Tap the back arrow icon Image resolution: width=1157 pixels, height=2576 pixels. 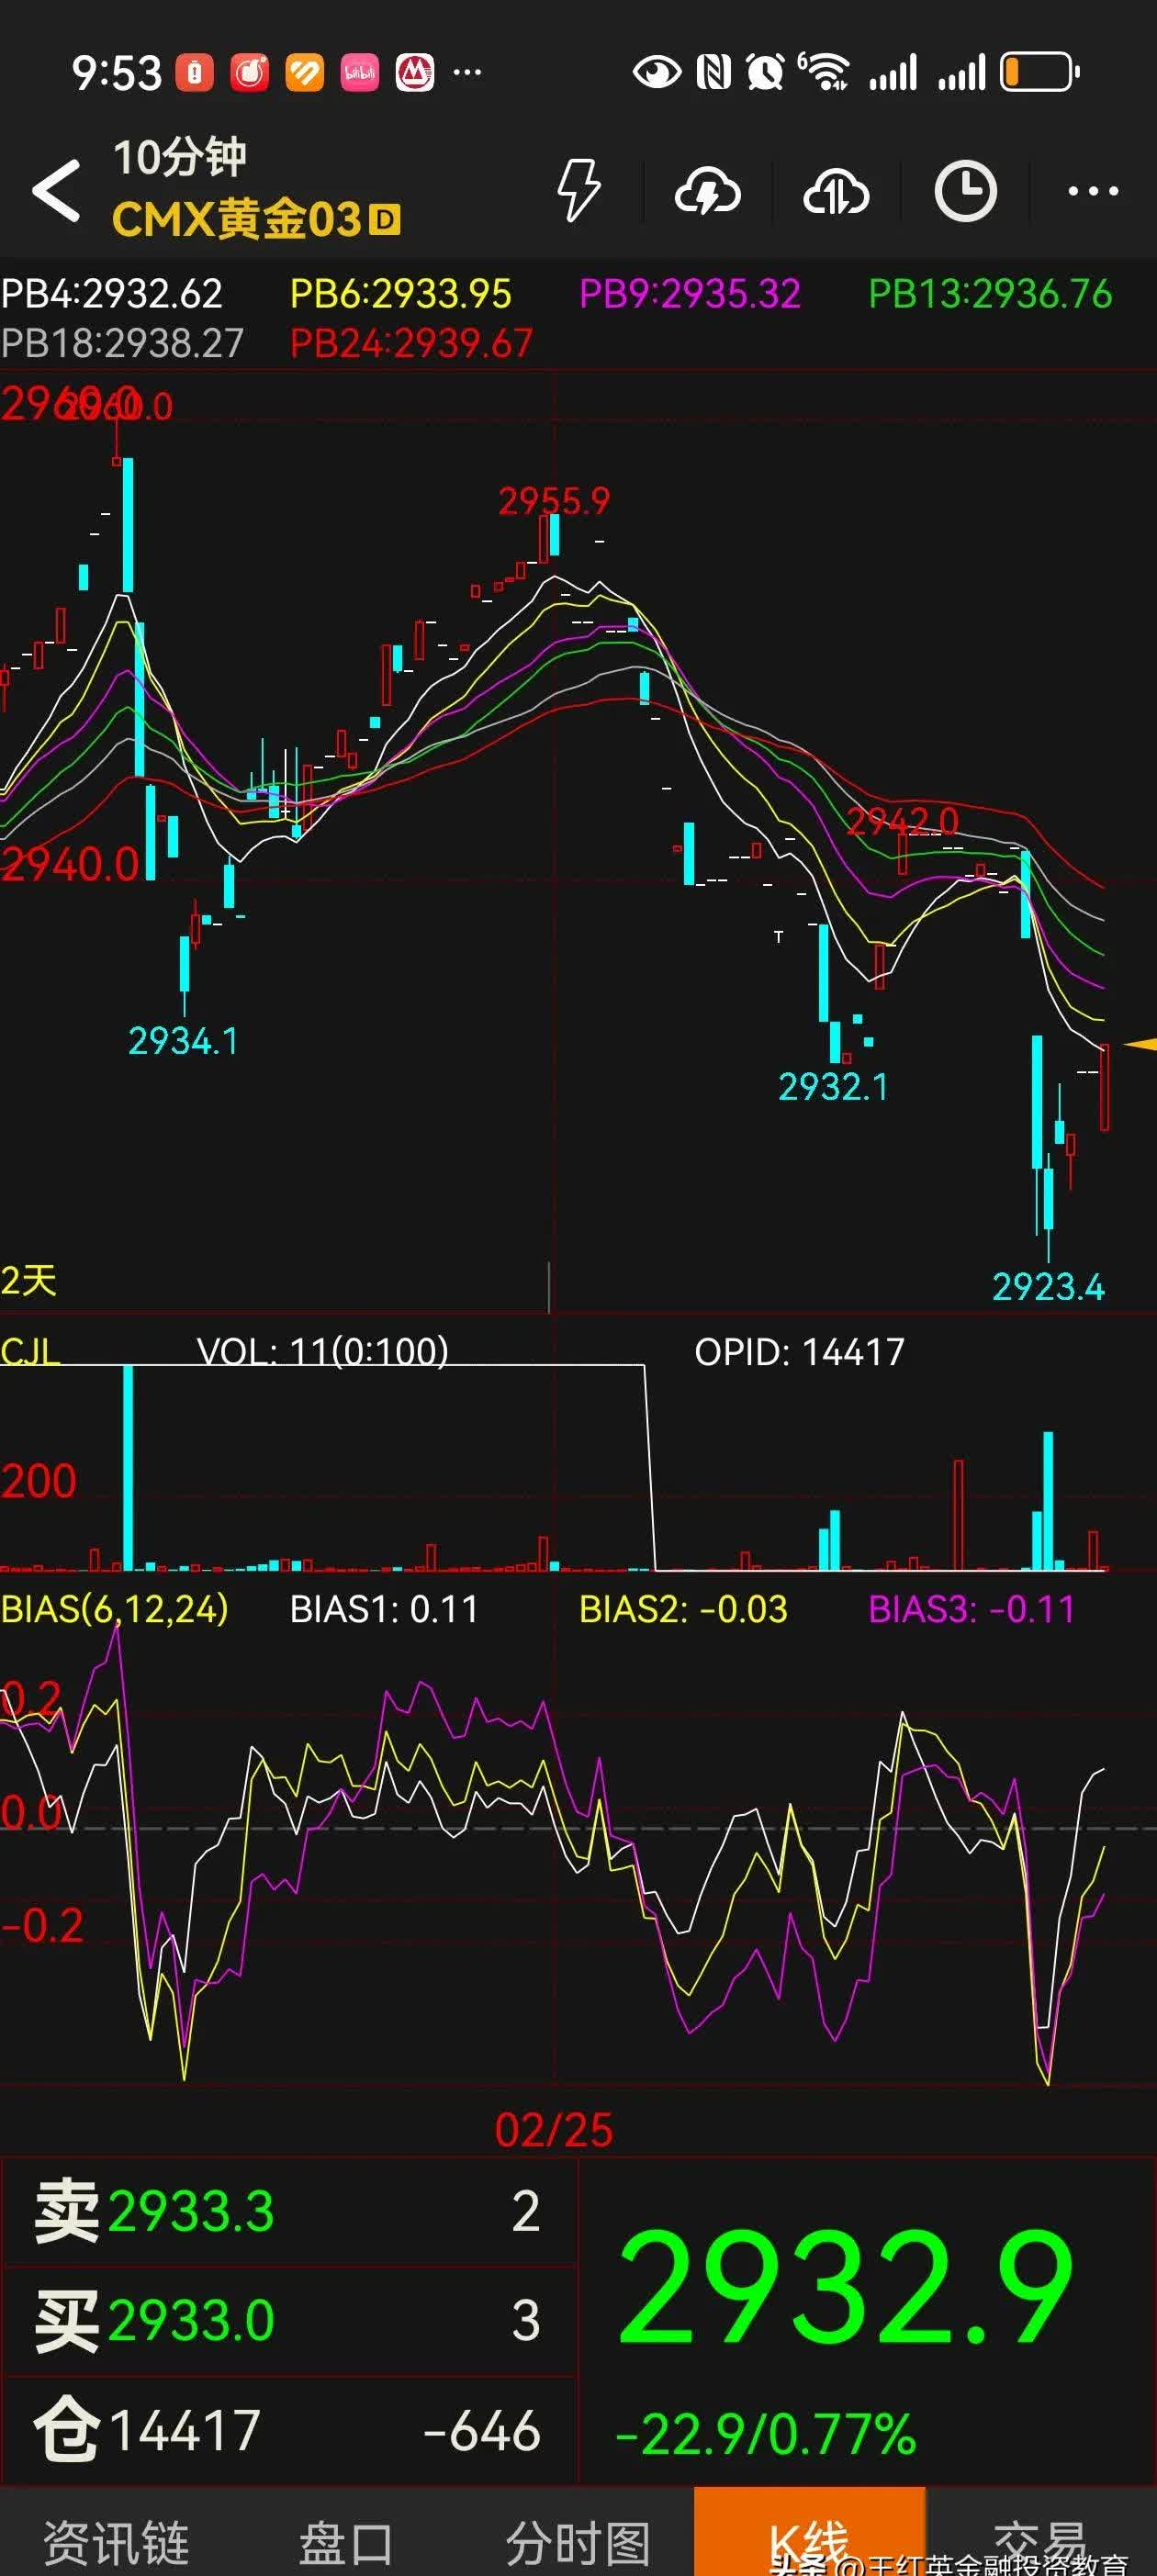click(x=57, y=190)
